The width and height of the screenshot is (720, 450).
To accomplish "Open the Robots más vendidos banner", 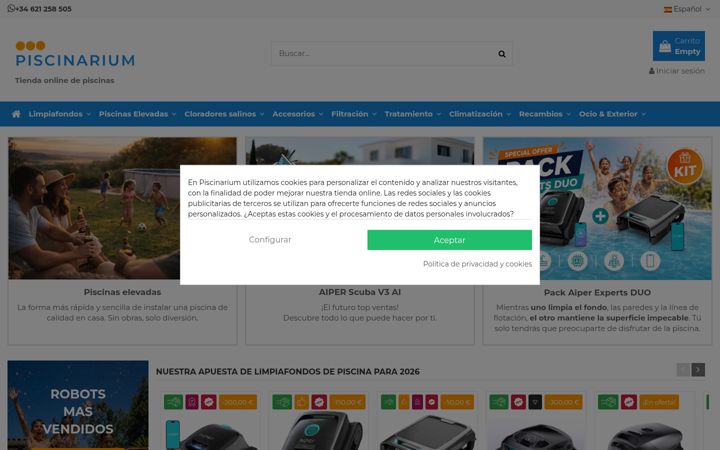I will (x=78, y=405).
